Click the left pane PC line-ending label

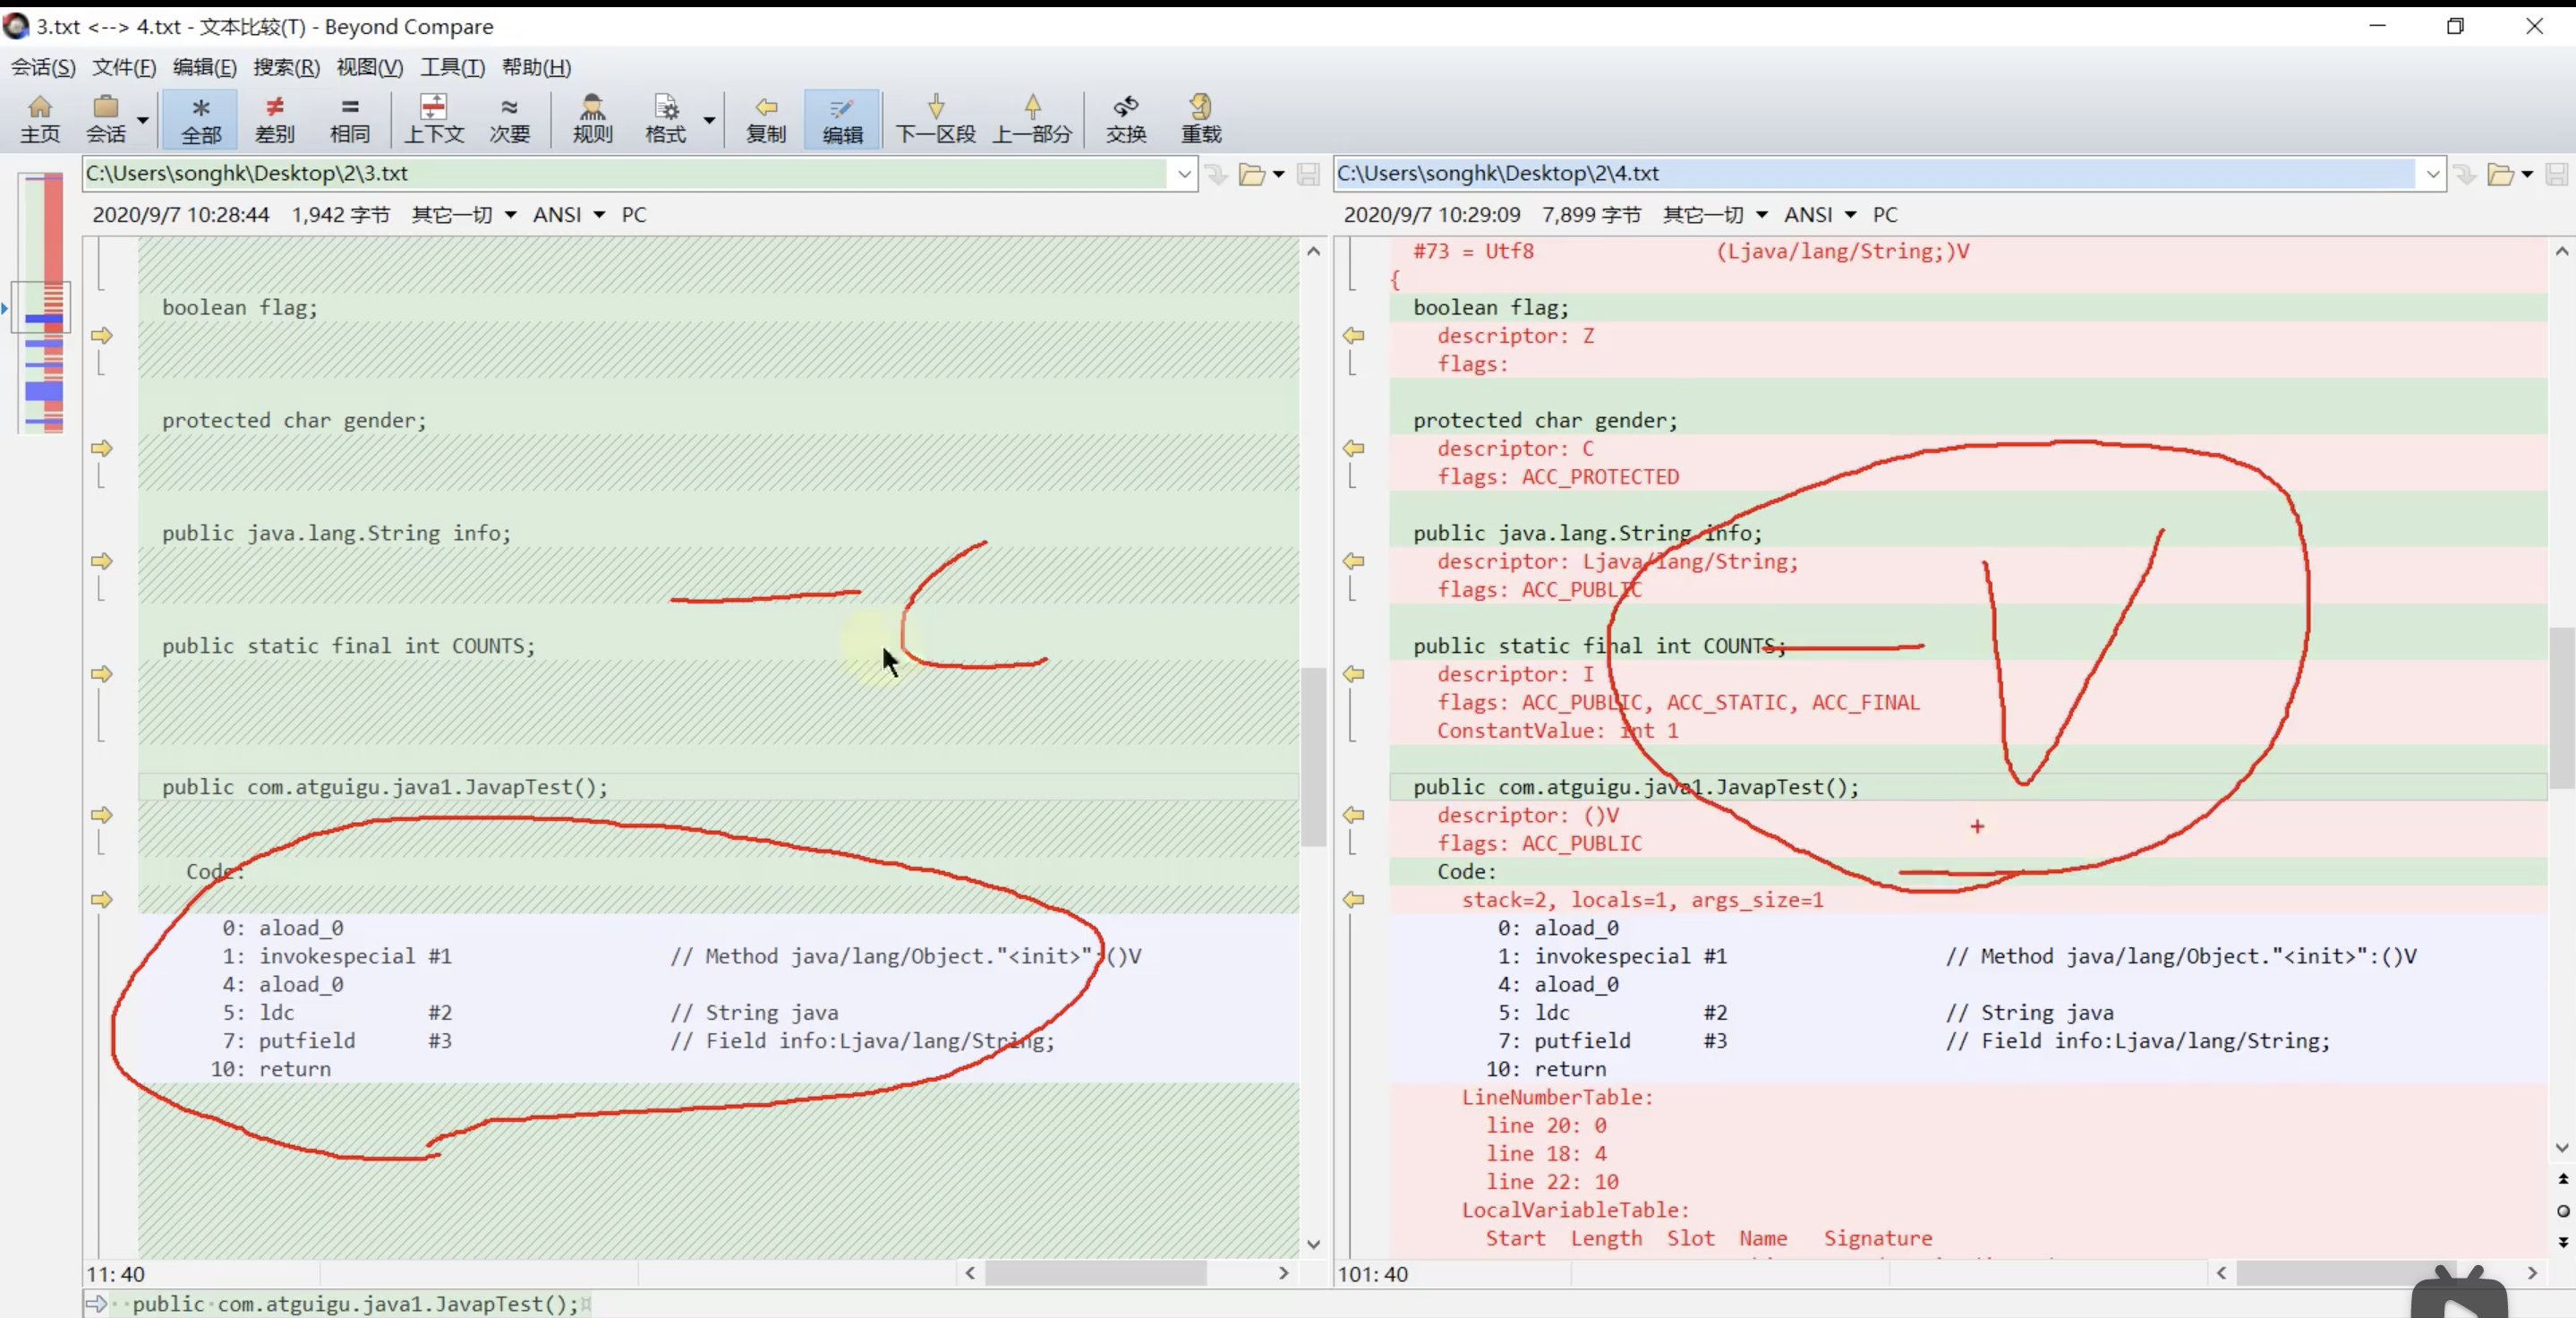coord(634,214)
